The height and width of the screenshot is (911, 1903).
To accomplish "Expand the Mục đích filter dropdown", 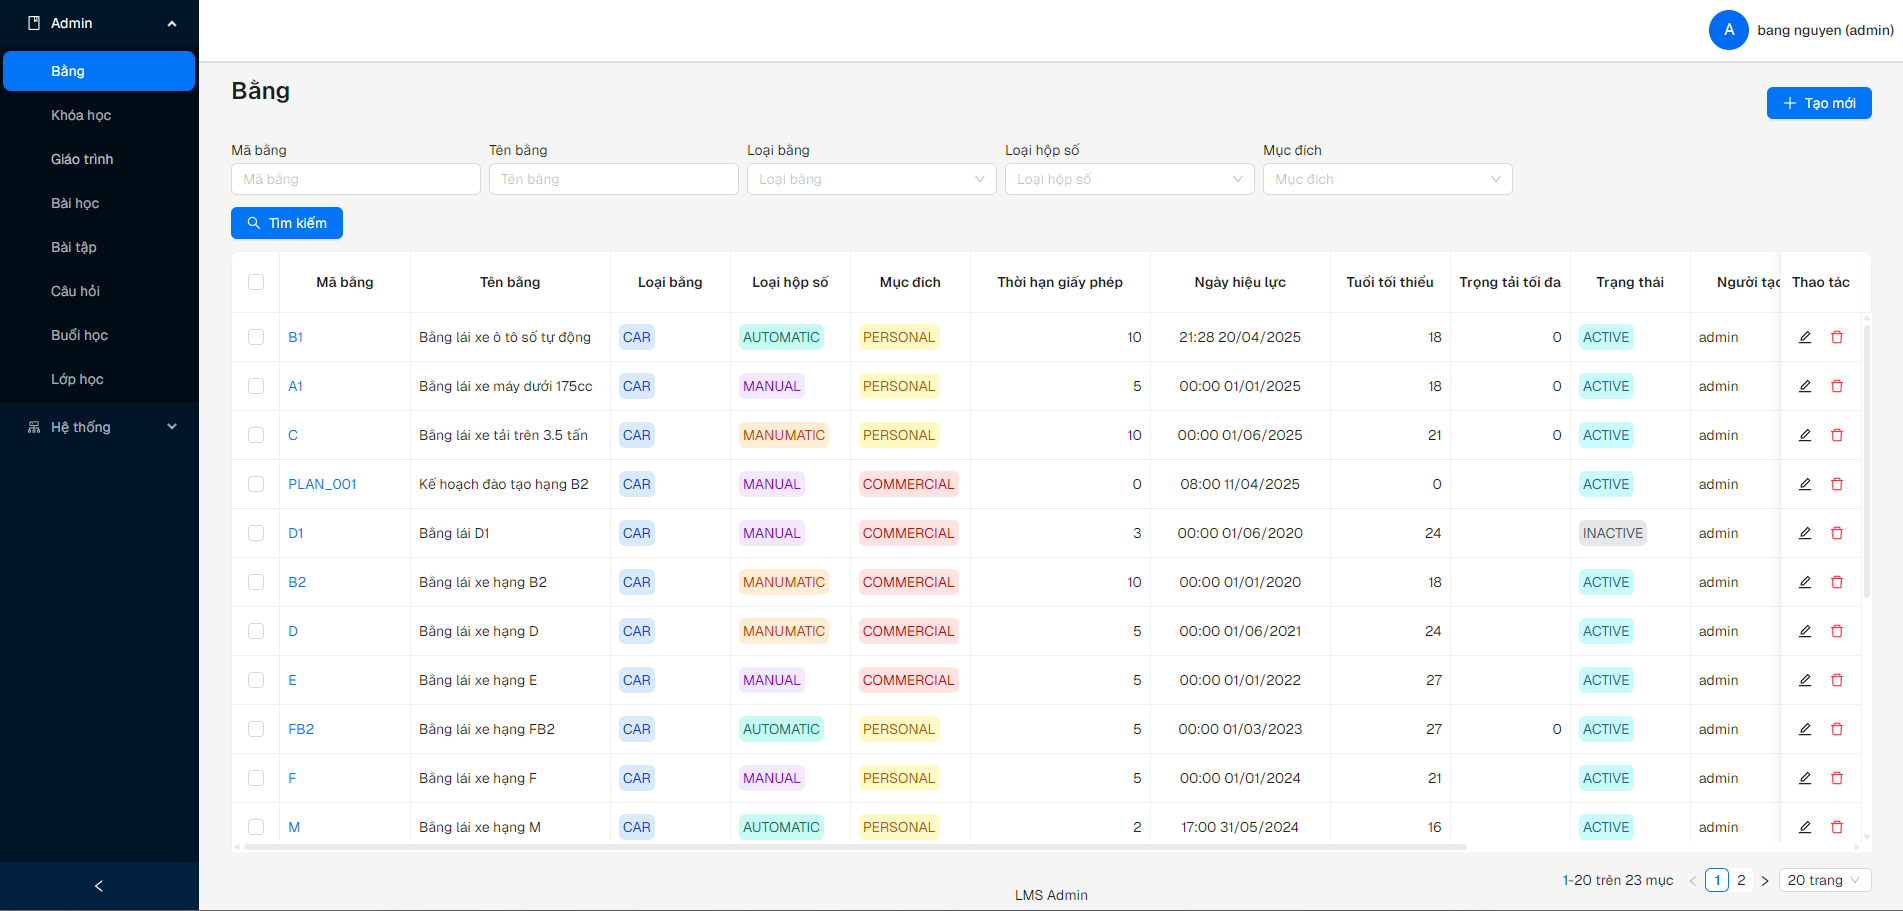I will pyautogui.click(x=1387, y=179).
